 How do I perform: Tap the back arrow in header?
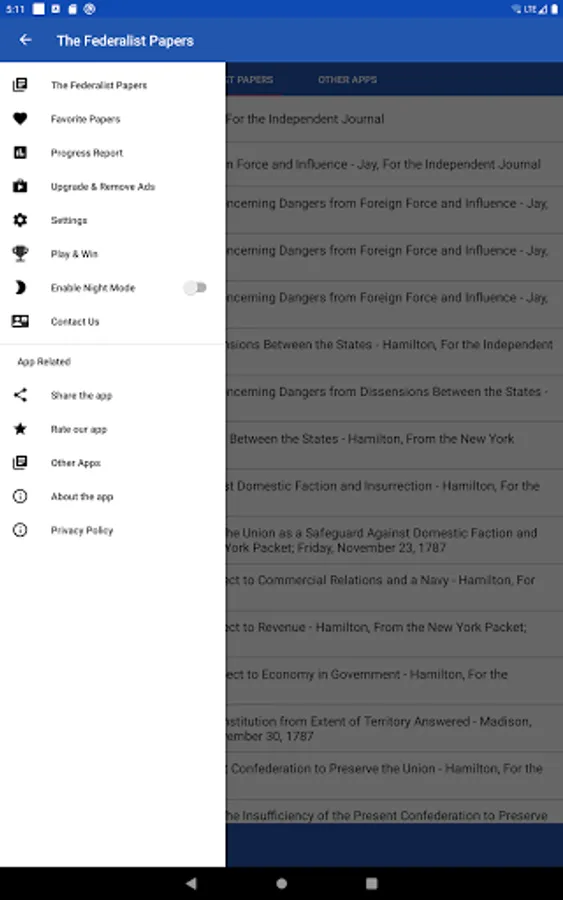(25, 40)
